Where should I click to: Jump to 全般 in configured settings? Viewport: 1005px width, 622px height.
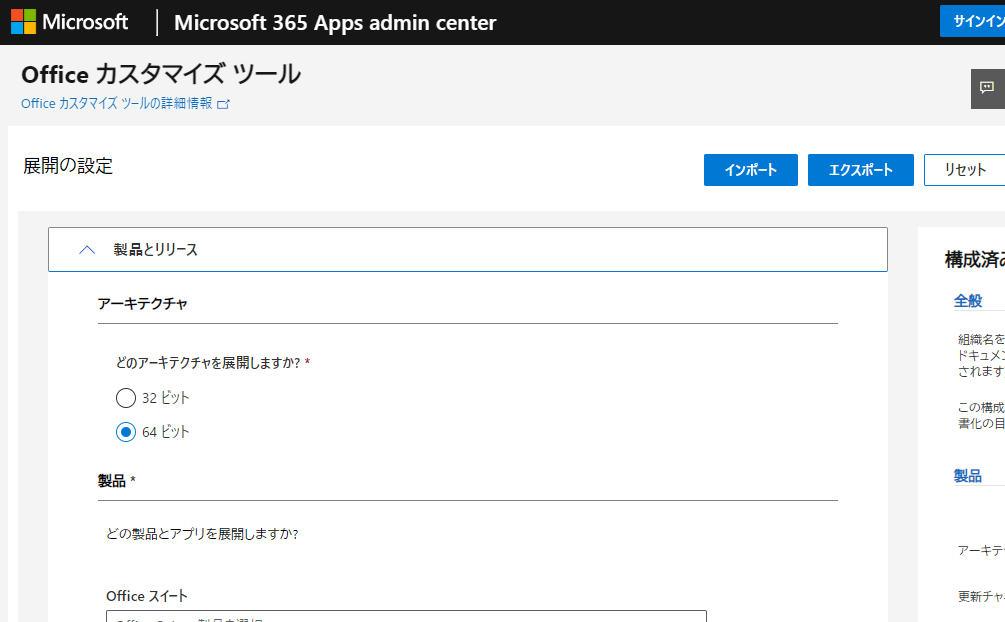pyautogui.click(x=968, y=301)
